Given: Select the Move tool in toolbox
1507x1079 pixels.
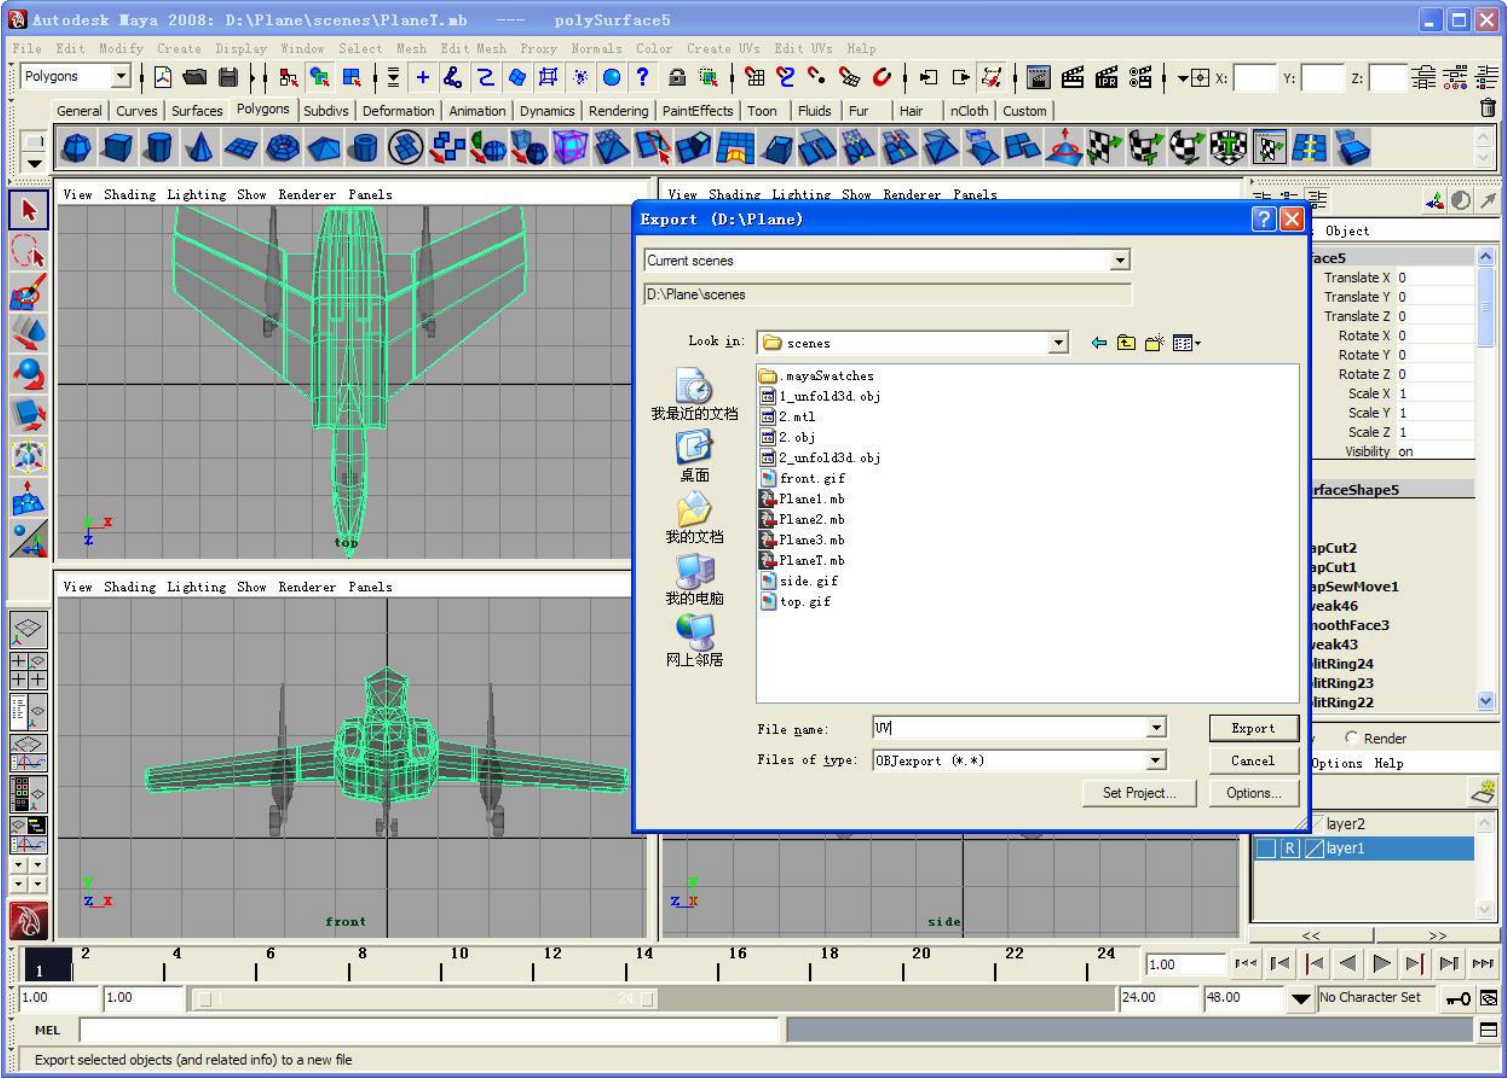Looking at the screenshot, I should click(28, 333).
